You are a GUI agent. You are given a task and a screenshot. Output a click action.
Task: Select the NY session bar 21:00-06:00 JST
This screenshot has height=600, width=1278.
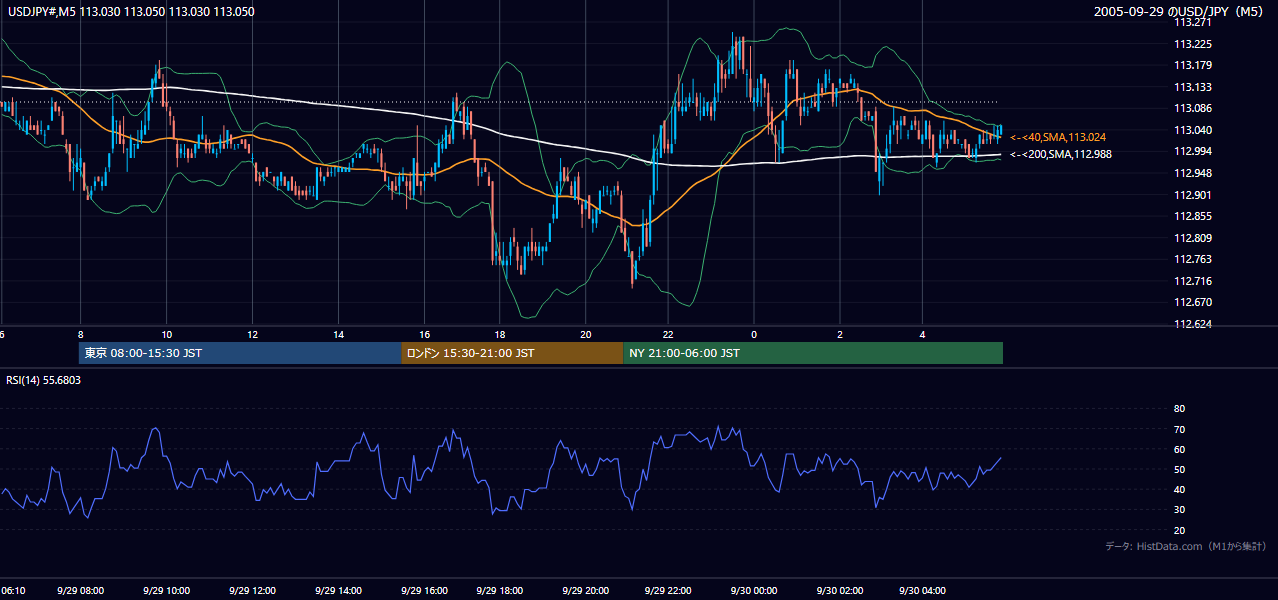pyautogui.click(x=813, y=353)
